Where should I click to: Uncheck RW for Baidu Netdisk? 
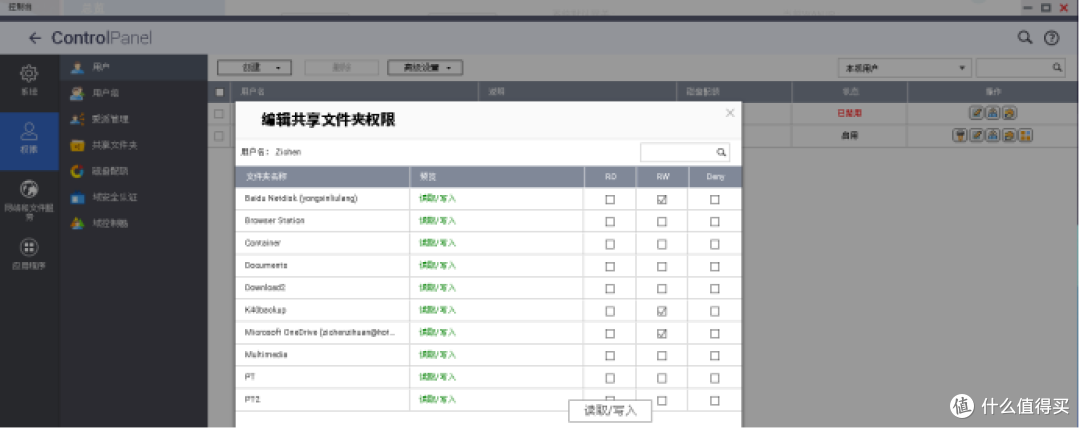[x=662, y=200]
